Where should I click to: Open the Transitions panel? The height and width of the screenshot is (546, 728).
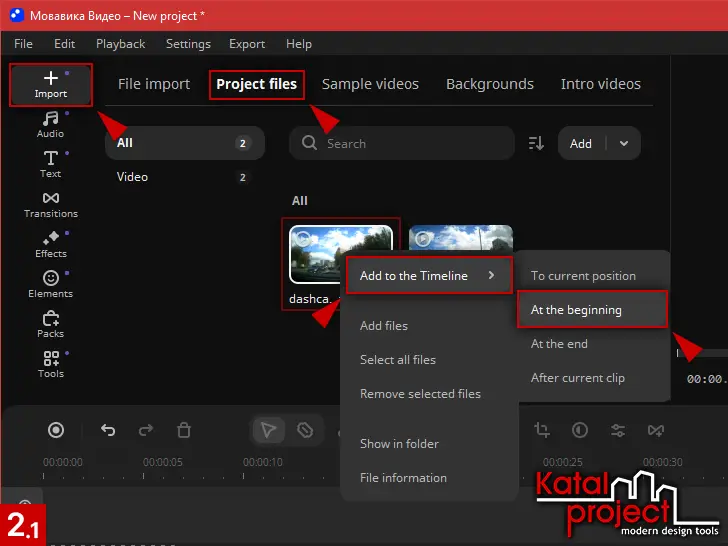[51, 204]
